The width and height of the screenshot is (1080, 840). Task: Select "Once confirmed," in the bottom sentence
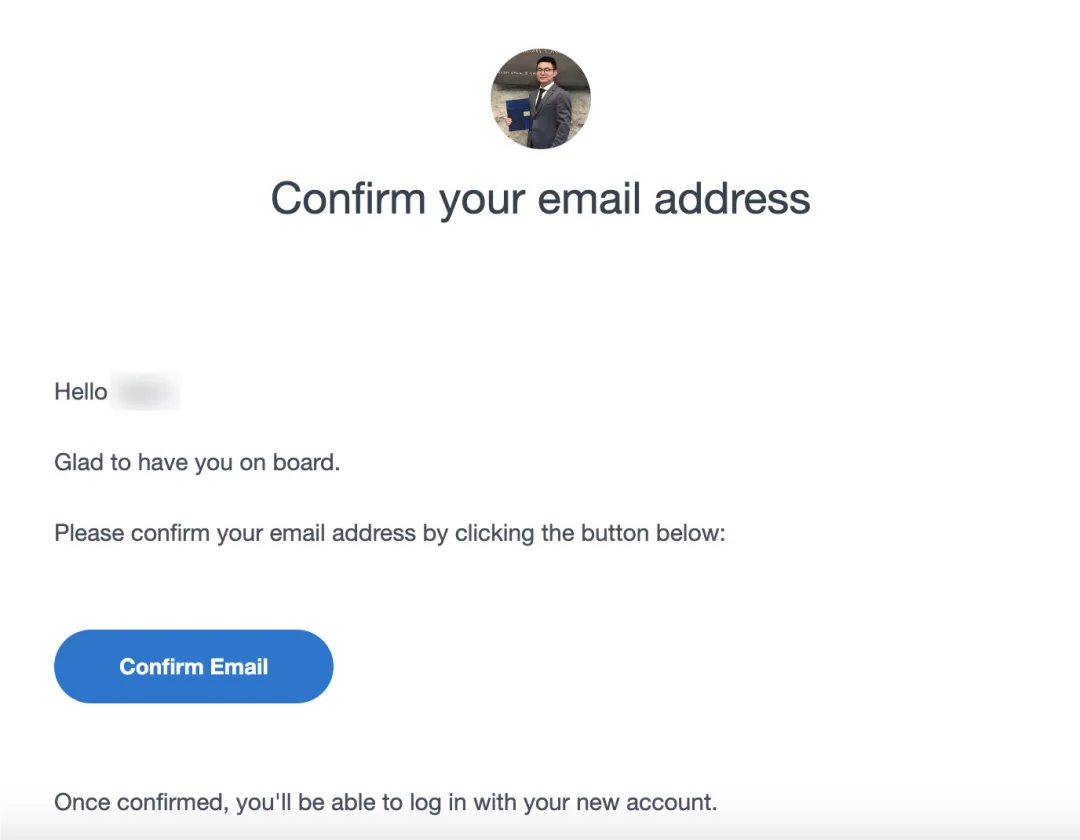point(141,802)
